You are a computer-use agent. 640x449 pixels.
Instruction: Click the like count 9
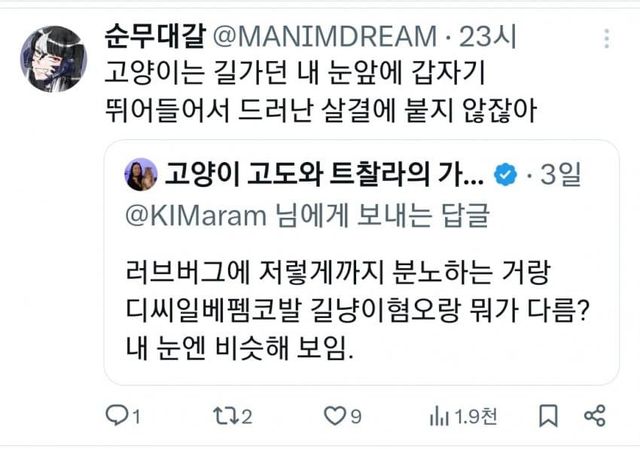tap(356, 417)
